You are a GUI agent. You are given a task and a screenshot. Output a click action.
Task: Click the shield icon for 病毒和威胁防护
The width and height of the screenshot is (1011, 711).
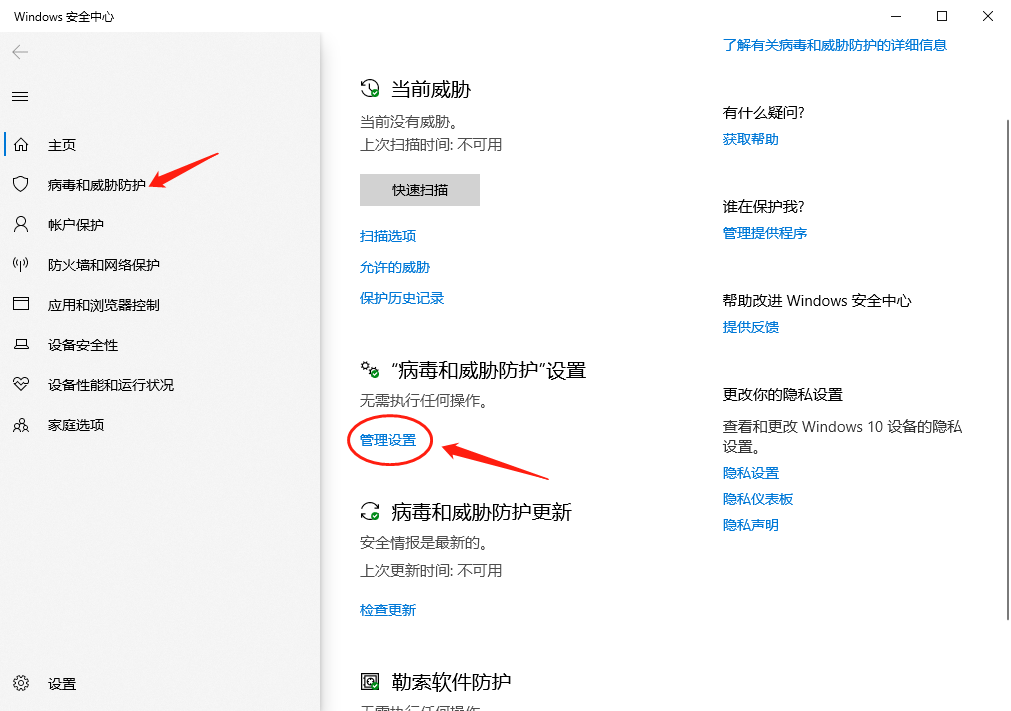[20, 185]
